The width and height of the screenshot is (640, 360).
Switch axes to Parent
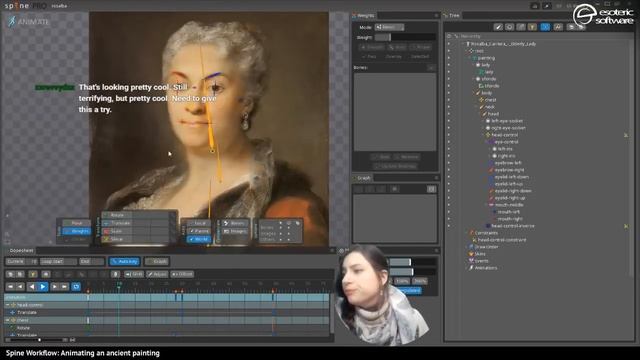[199, 231]
